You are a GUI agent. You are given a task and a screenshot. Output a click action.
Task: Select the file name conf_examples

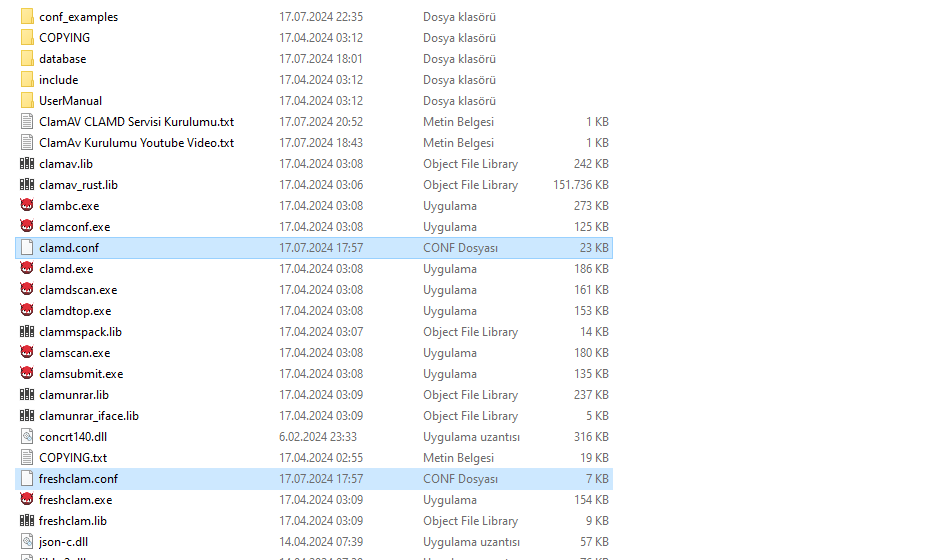tap(79, 17)
